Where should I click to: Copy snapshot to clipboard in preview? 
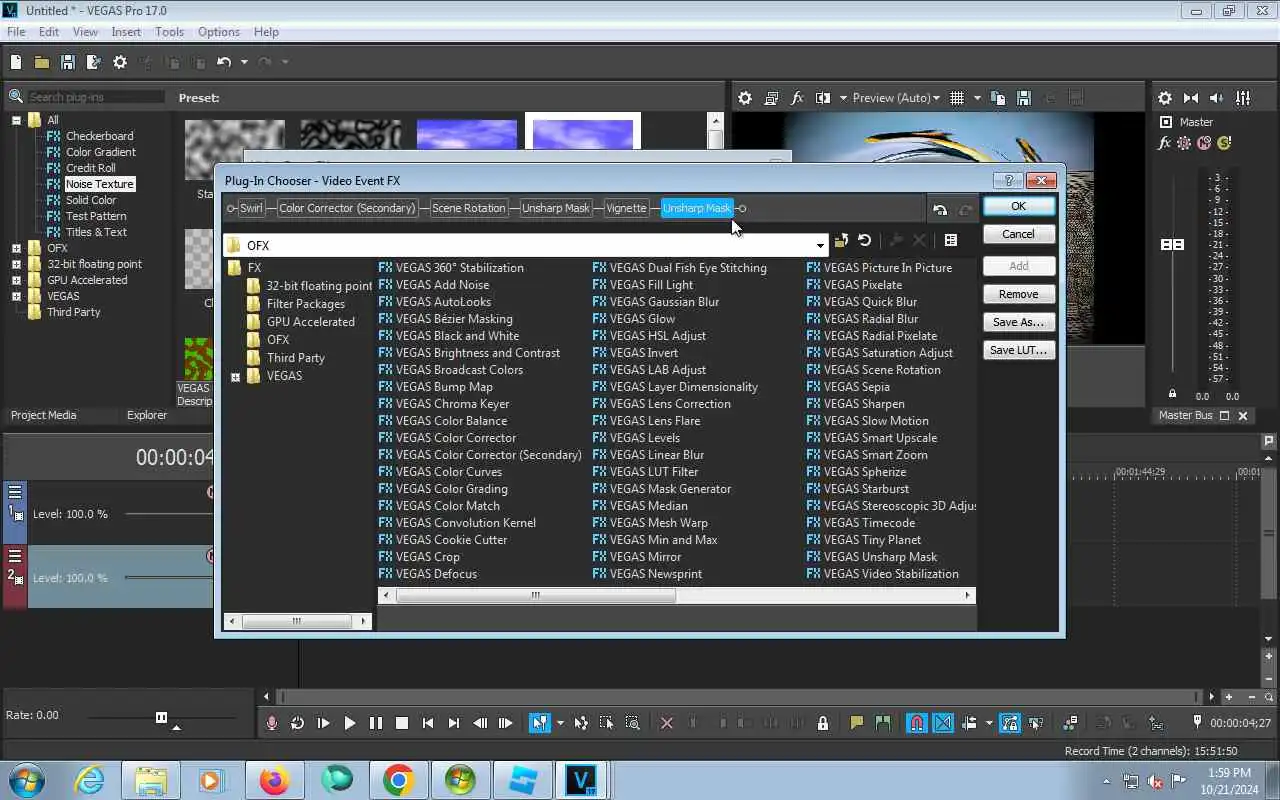click(998, 98)
